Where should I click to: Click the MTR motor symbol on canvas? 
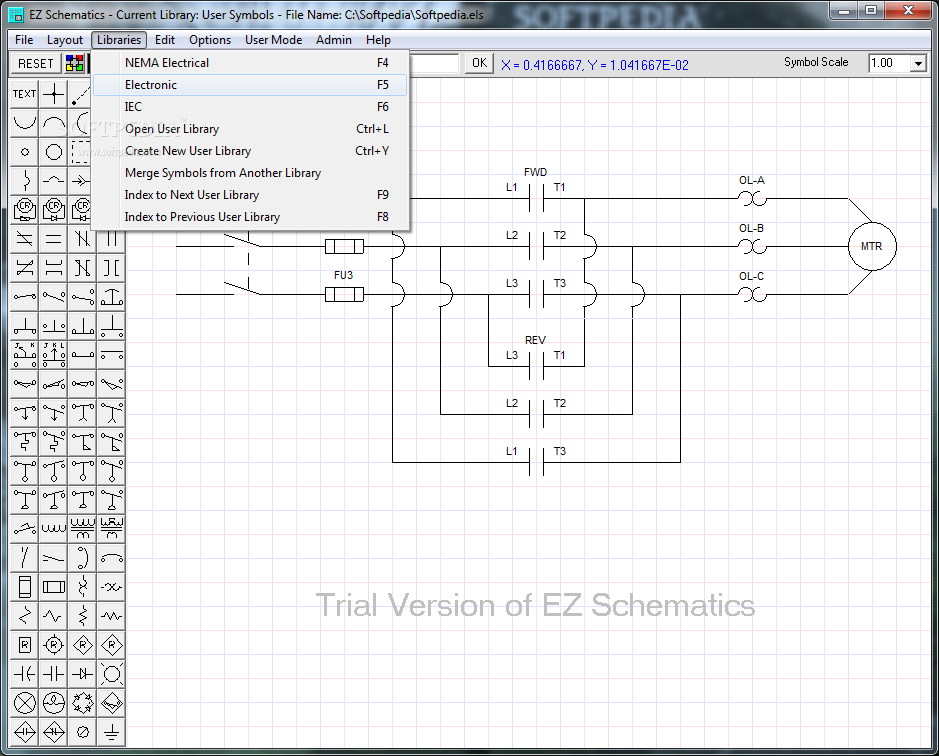(872, 246)
